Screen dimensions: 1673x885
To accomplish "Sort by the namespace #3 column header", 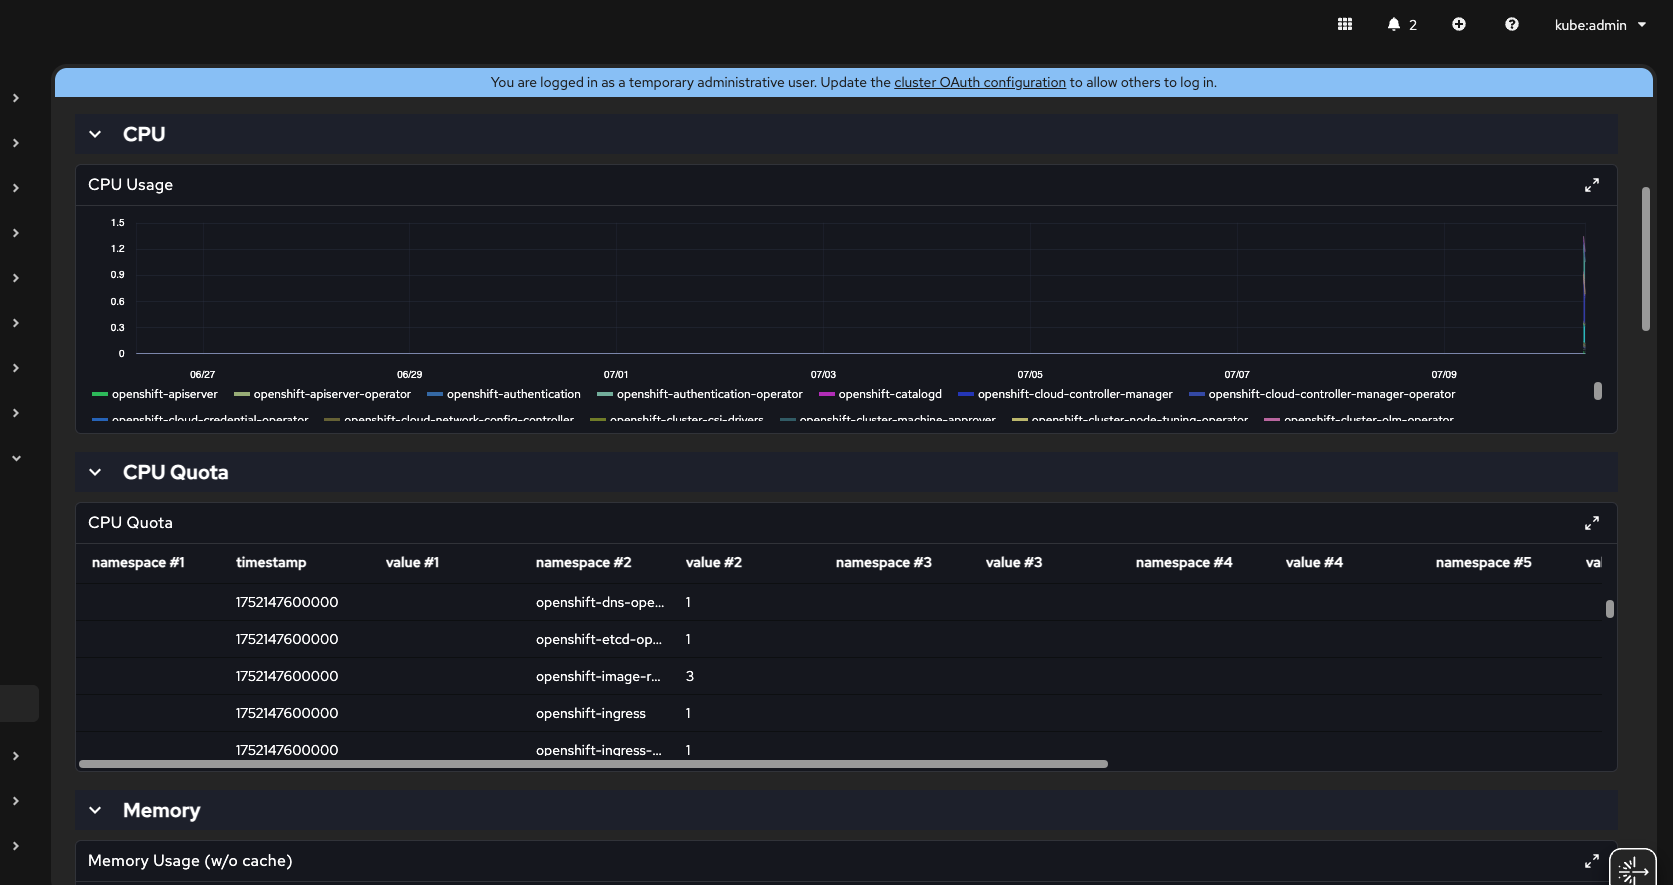I will click(884, 563).
